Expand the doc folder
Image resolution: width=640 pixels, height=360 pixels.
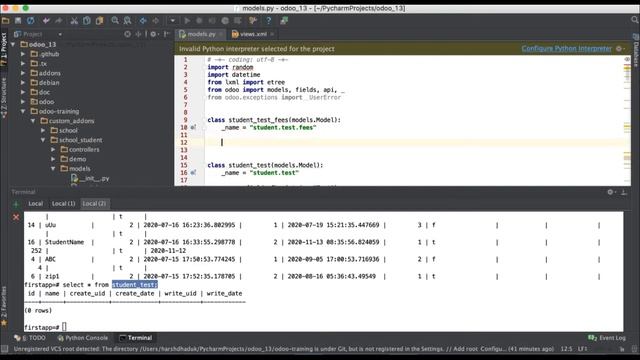tap(23, 92)
